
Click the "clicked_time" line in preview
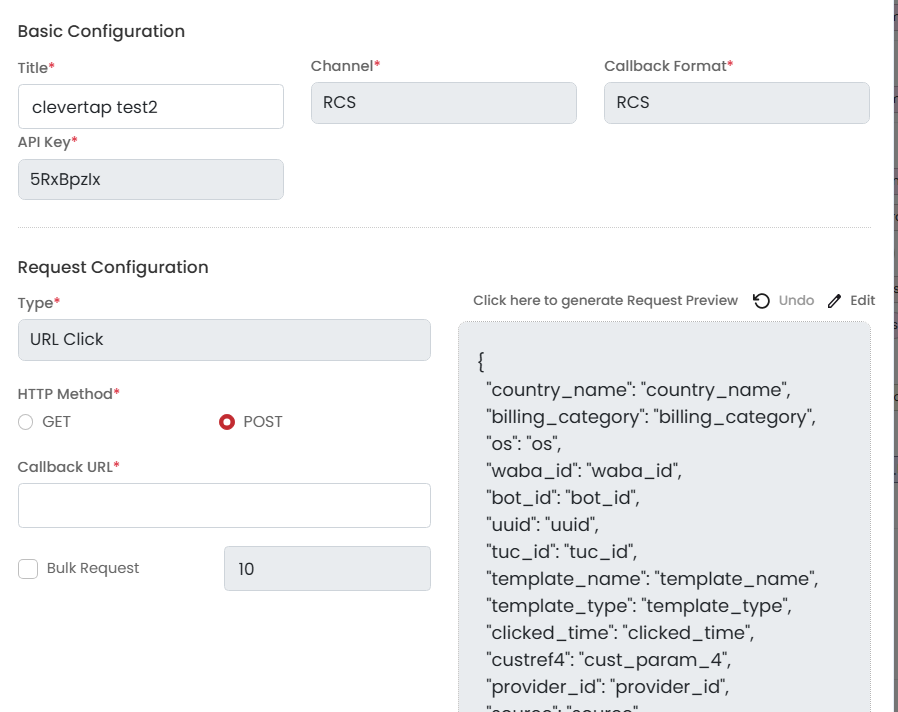(620, 633)
